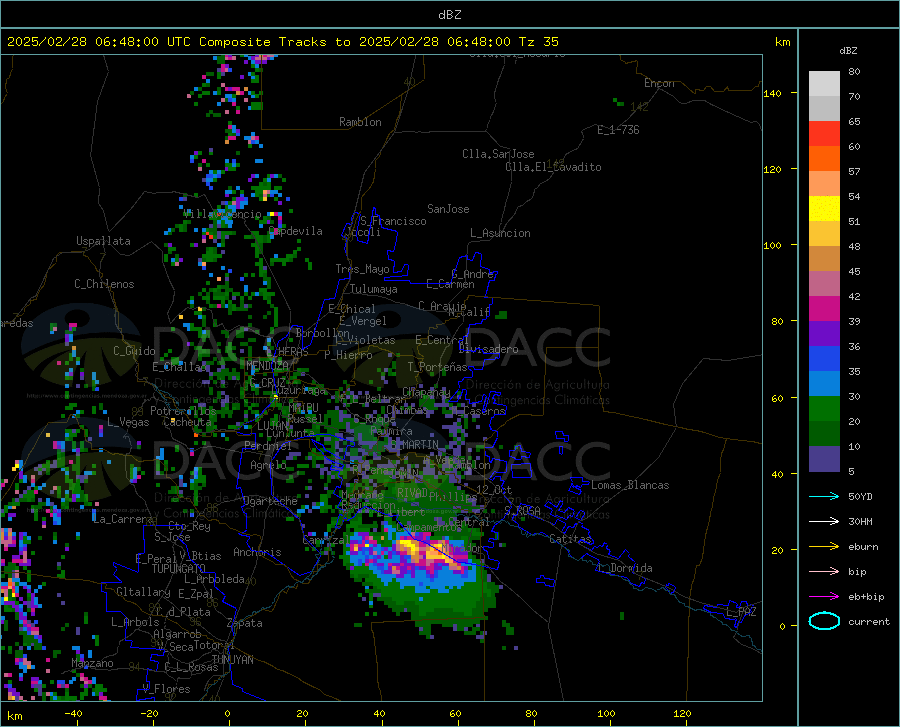Viewport: 900px width, 727px height.
Task: Click the 'Lomas_Blancas' map label
Action: click(630, 485)
